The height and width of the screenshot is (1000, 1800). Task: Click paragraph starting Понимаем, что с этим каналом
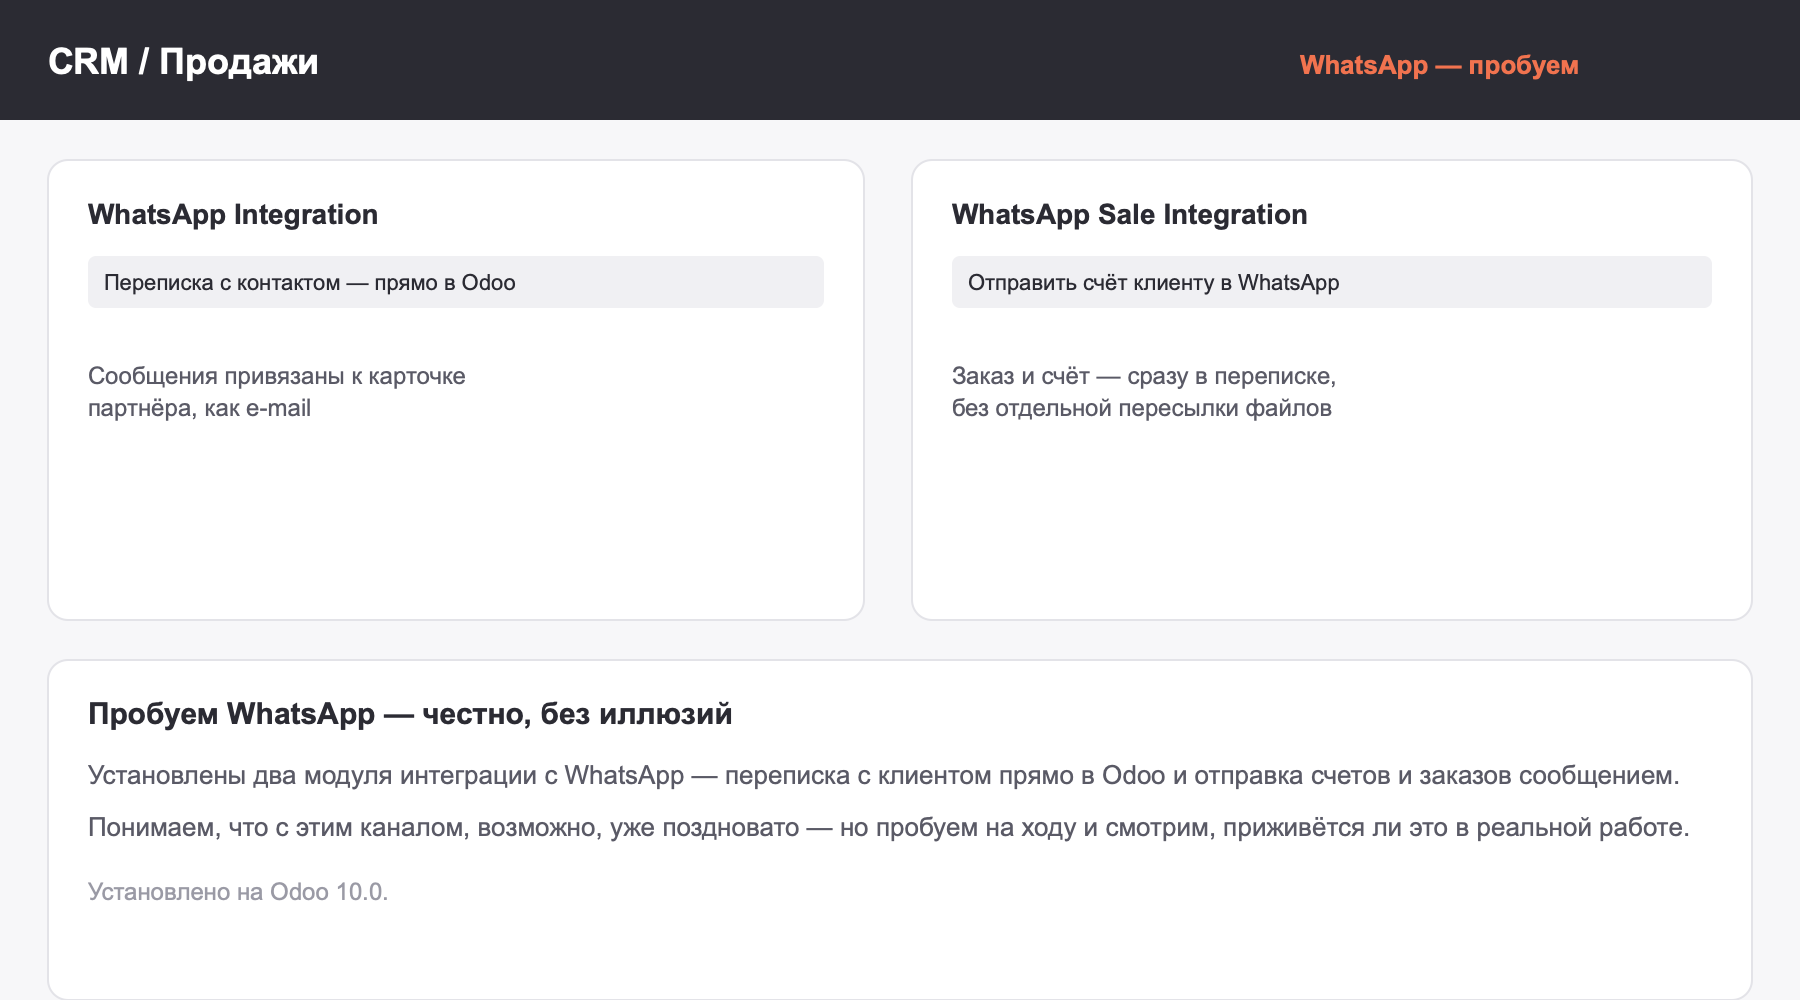click(x=889, y=827)
